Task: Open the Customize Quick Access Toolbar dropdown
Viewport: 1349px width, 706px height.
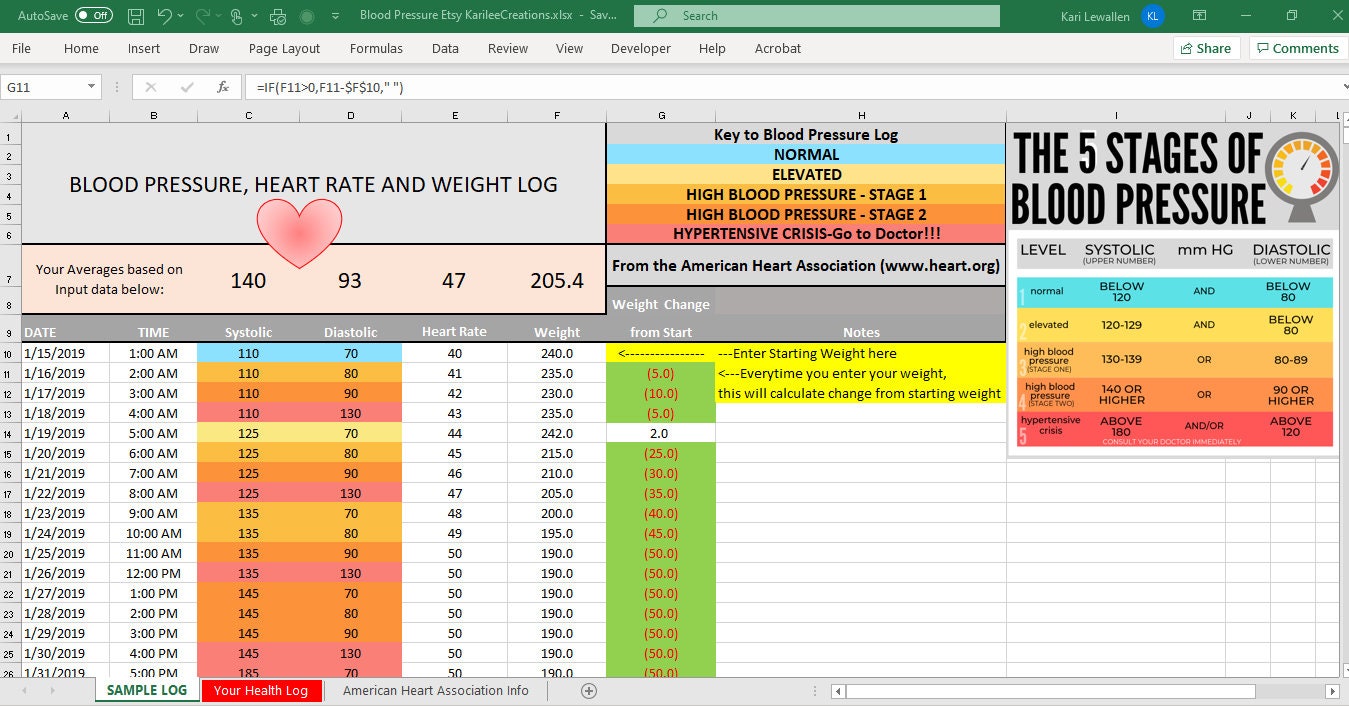Action: click(335, 15)
